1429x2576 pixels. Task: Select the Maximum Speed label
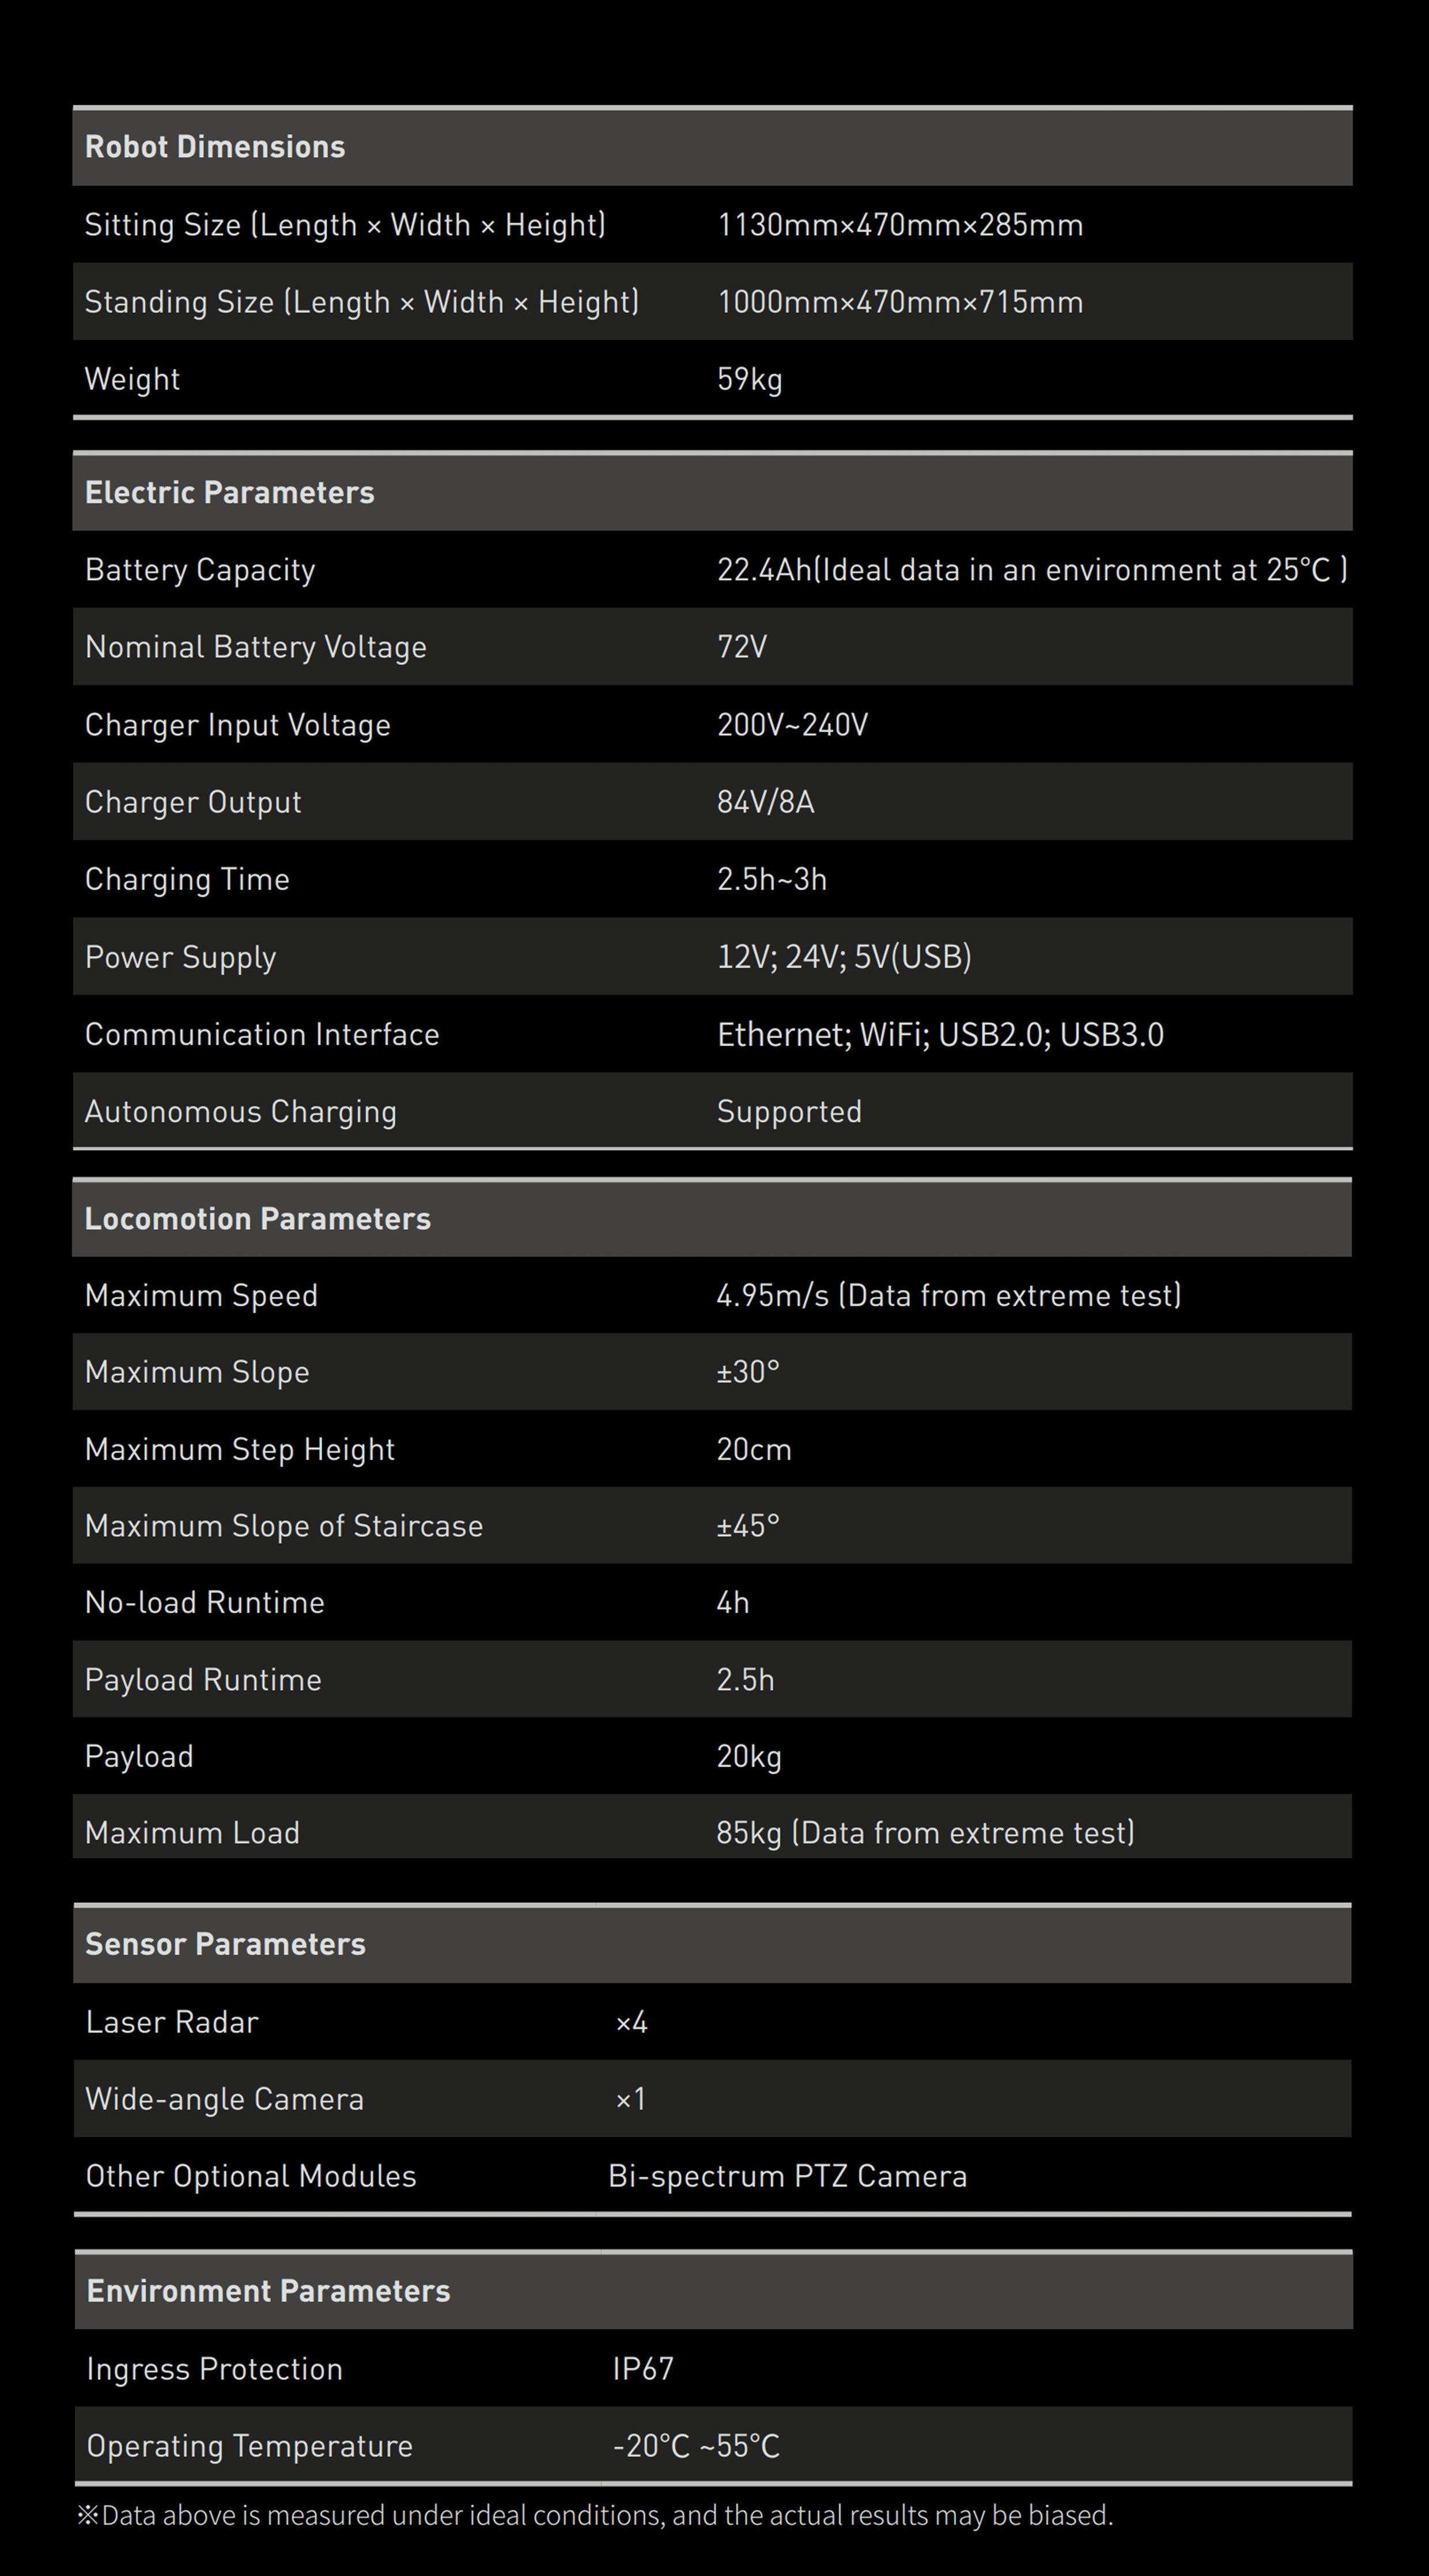click(201, 1295)
